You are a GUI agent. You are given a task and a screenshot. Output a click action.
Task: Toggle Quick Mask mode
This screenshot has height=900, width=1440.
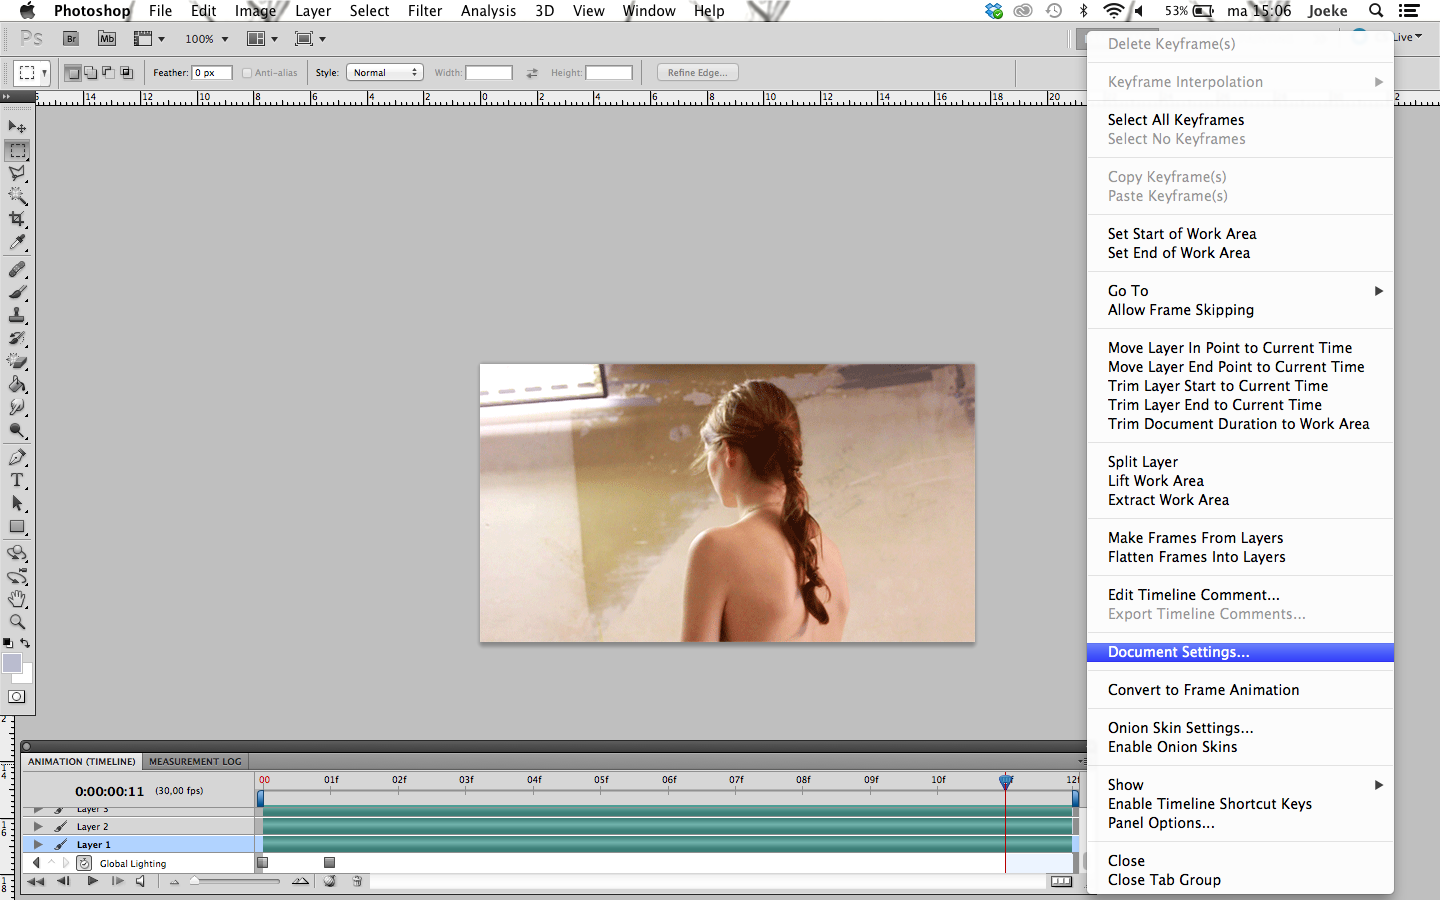(x=17, y=697)
